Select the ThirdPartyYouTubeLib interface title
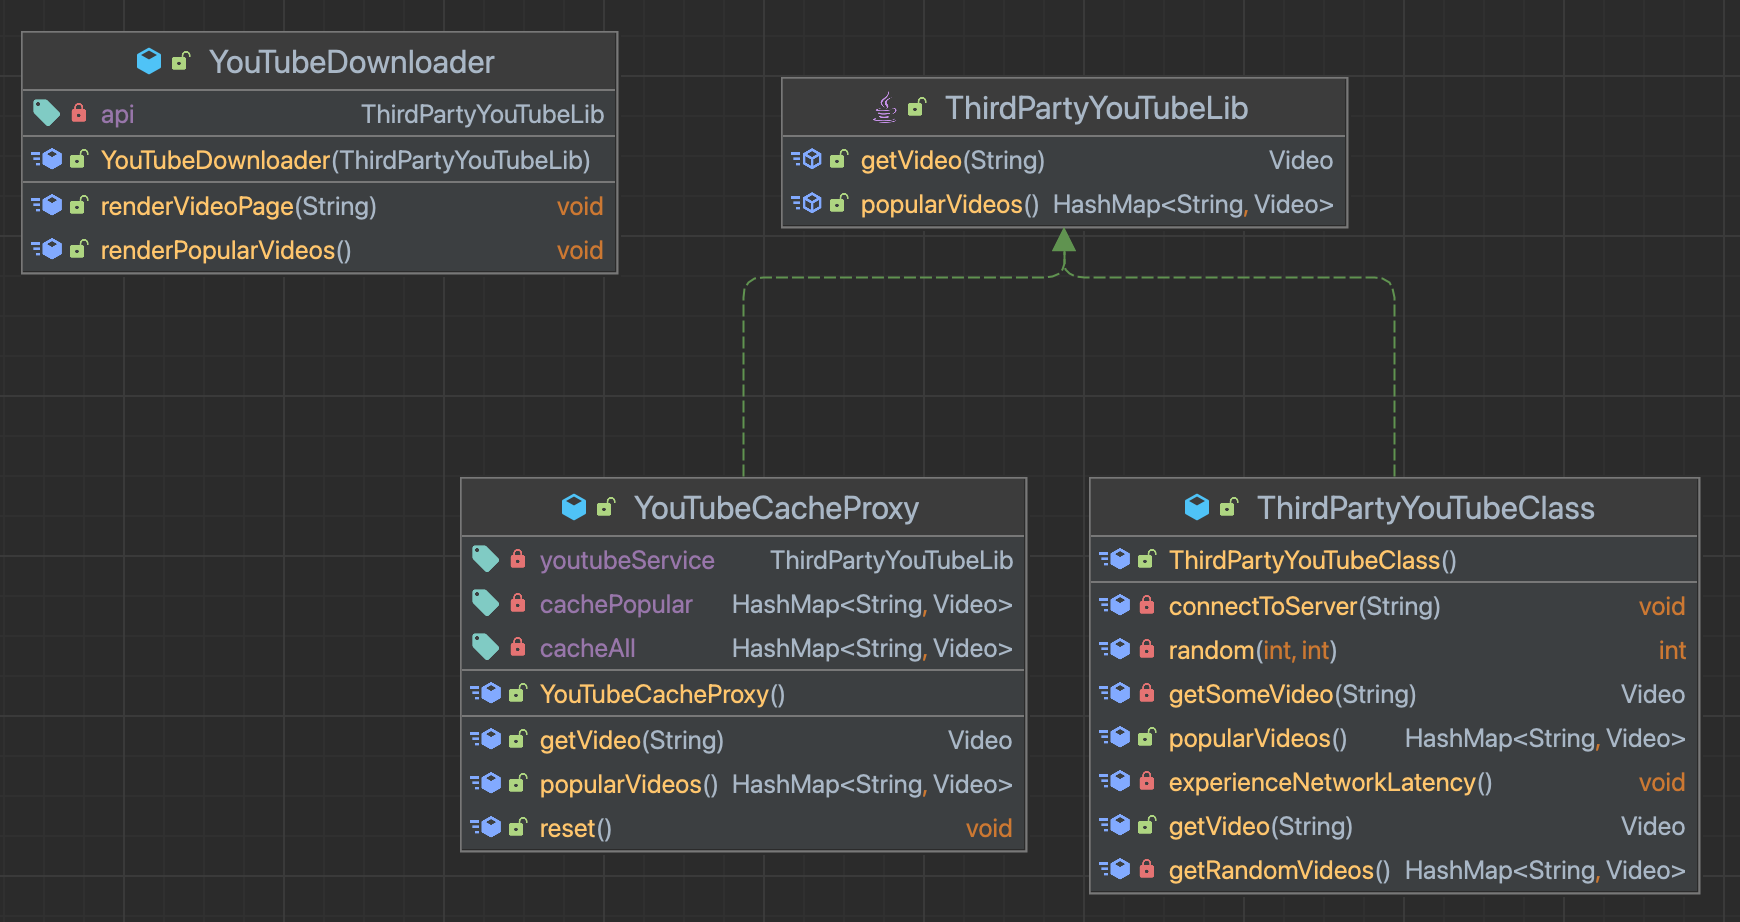Viewport: 1740px width, 922px height. (1097, 108)
